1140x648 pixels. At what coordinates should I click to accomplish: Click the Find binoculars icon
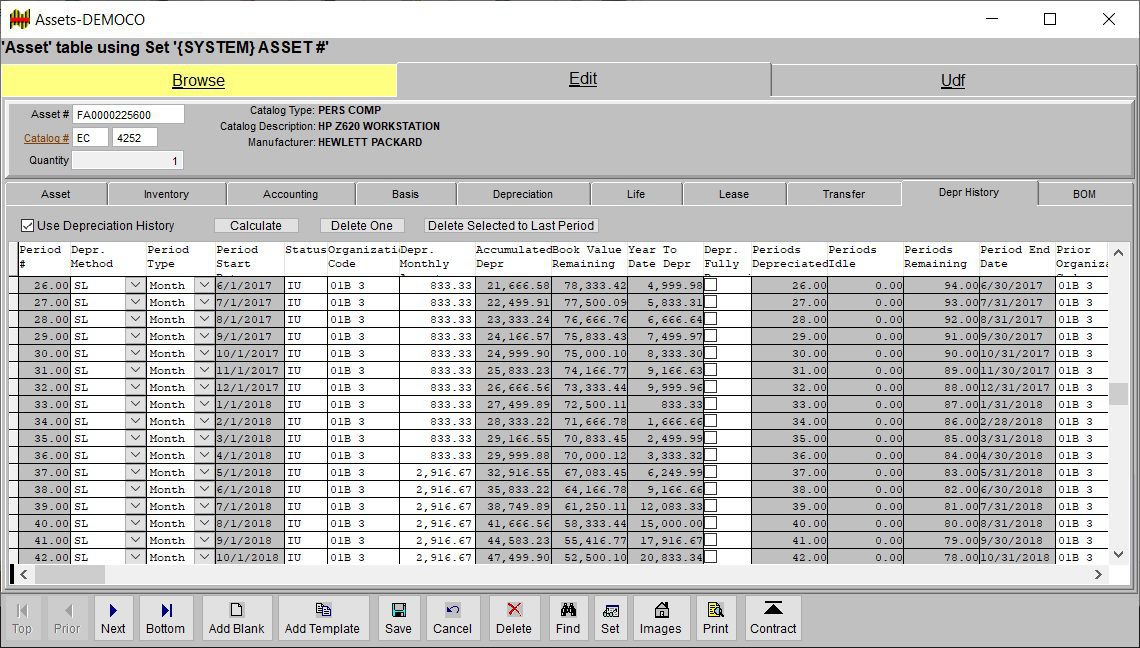click(x=567, y=610)
